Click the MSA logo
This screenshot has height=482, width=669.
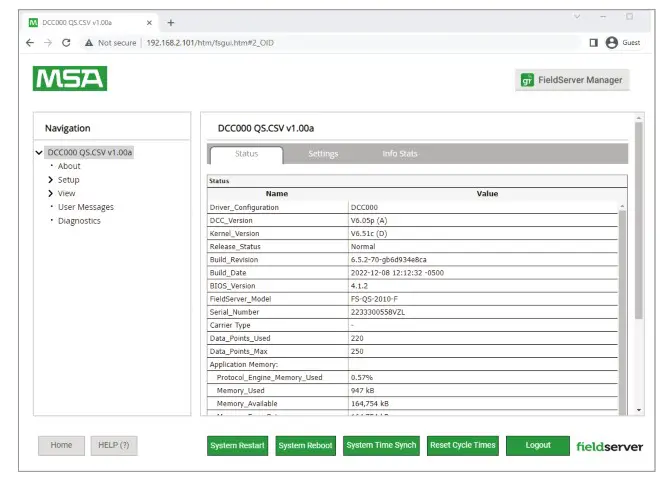click(70, 78)
